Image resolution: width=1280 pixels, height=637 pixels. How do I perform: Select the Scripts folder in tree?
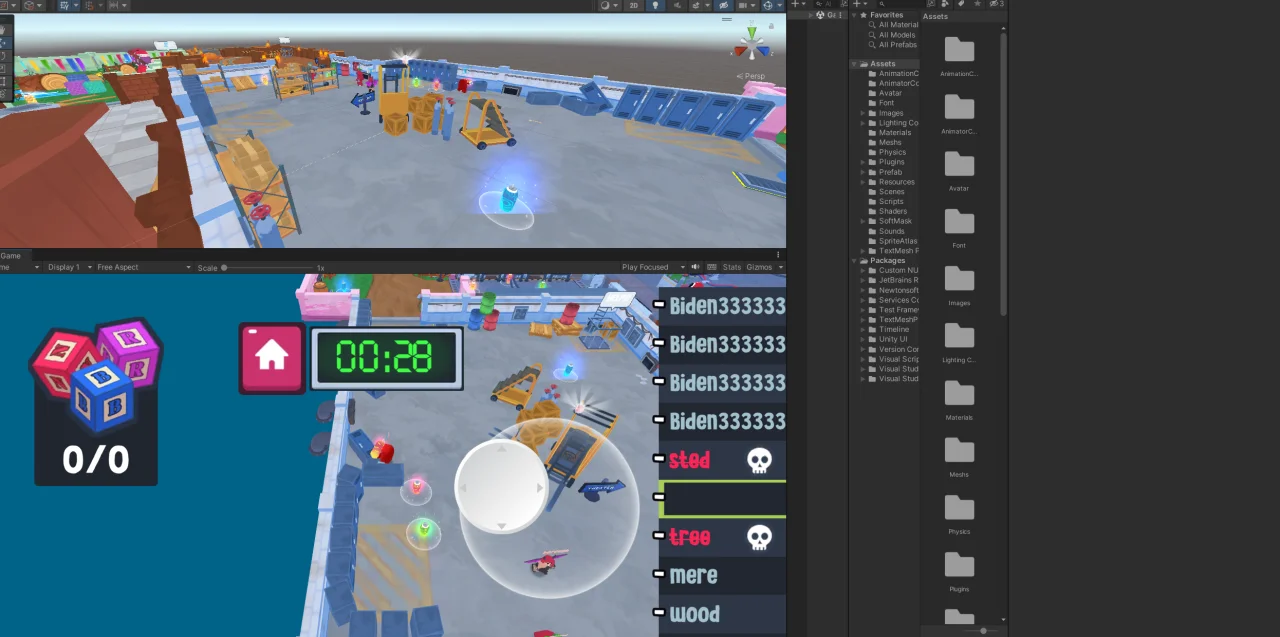coord(891,202)
